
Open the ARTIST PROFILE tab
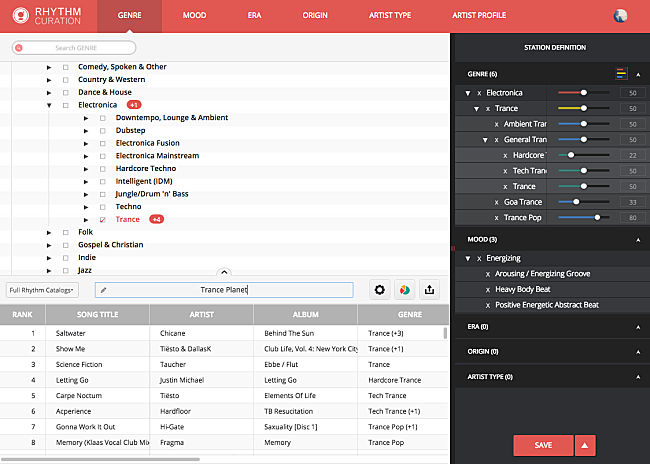[479, 16]
